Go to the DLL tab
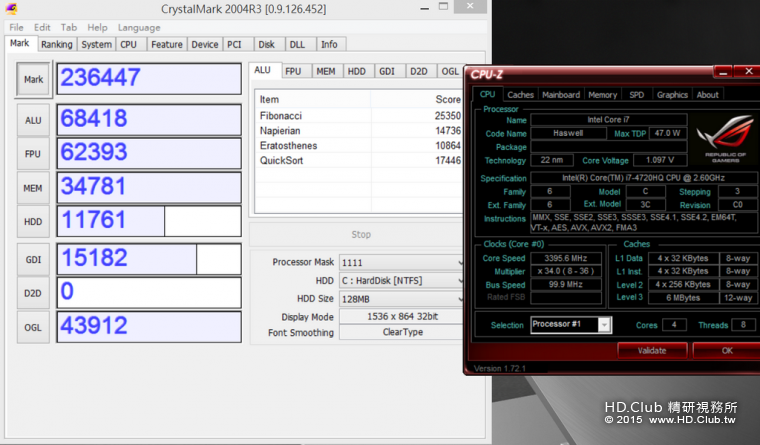 (297, 44)
